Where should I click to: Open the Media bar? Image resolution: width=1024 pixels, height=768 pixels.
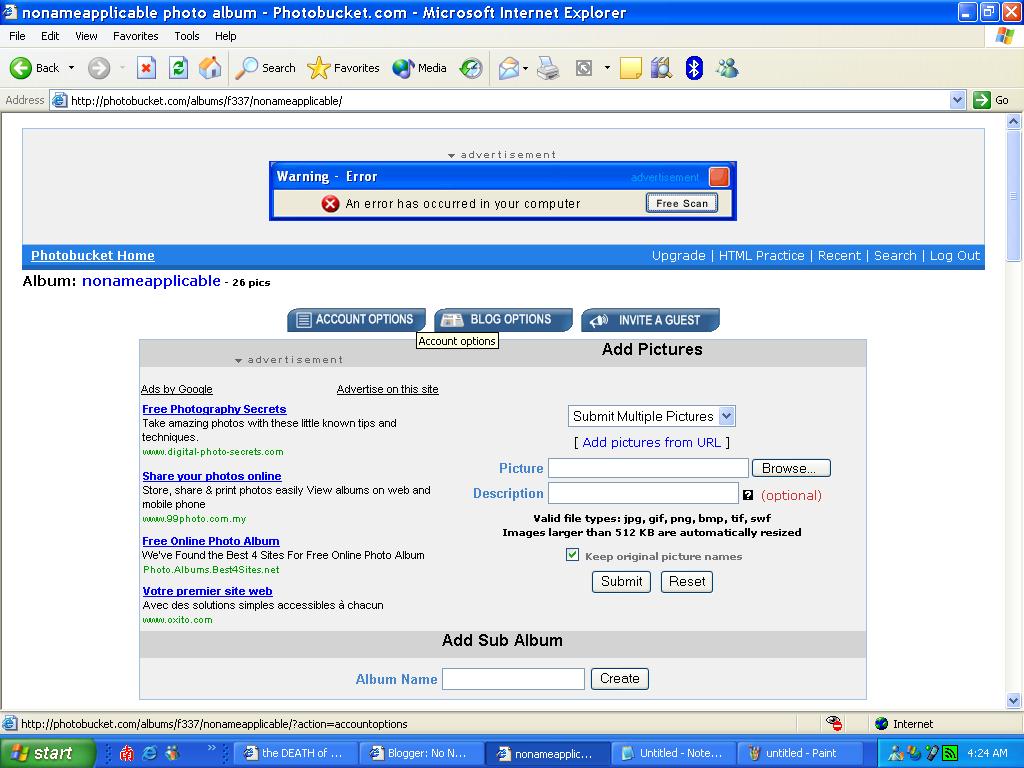419,68
